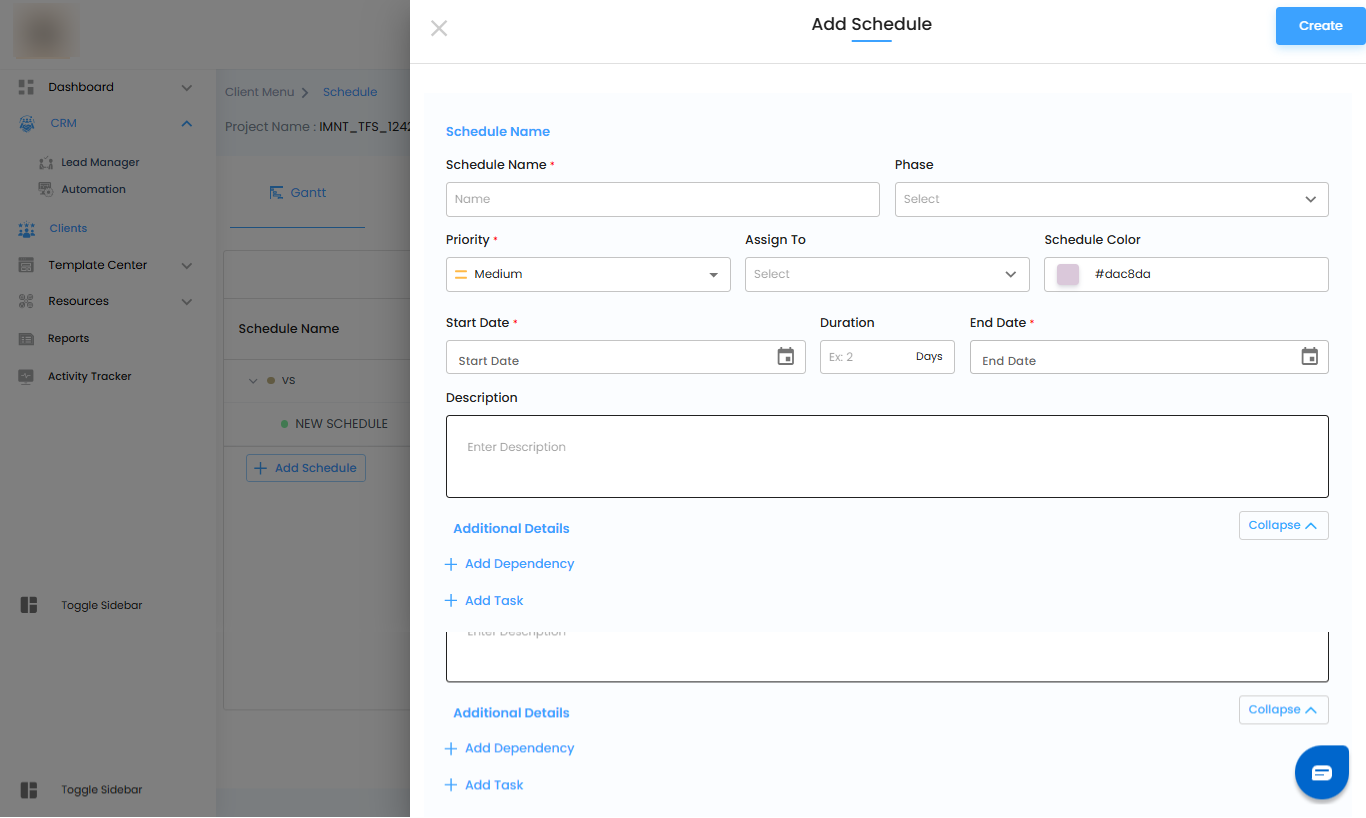Open the Phase dropdown

[1111, 199]
